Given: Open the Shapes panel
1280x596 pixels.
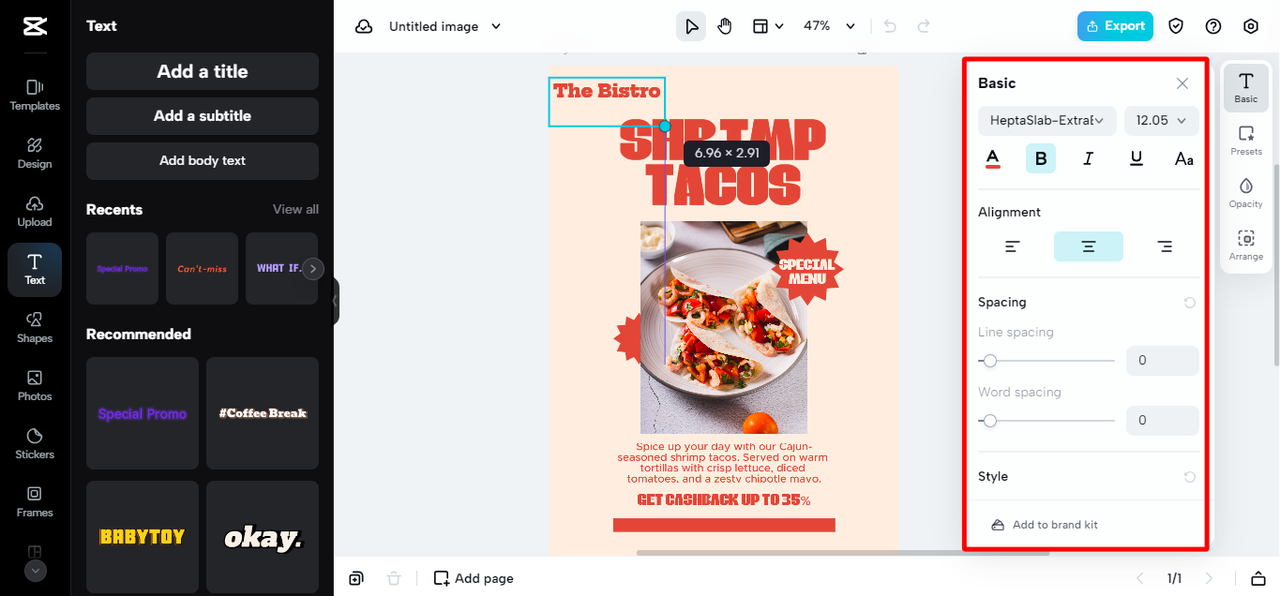Looking at the screenshot, I should tap(35, 327).
